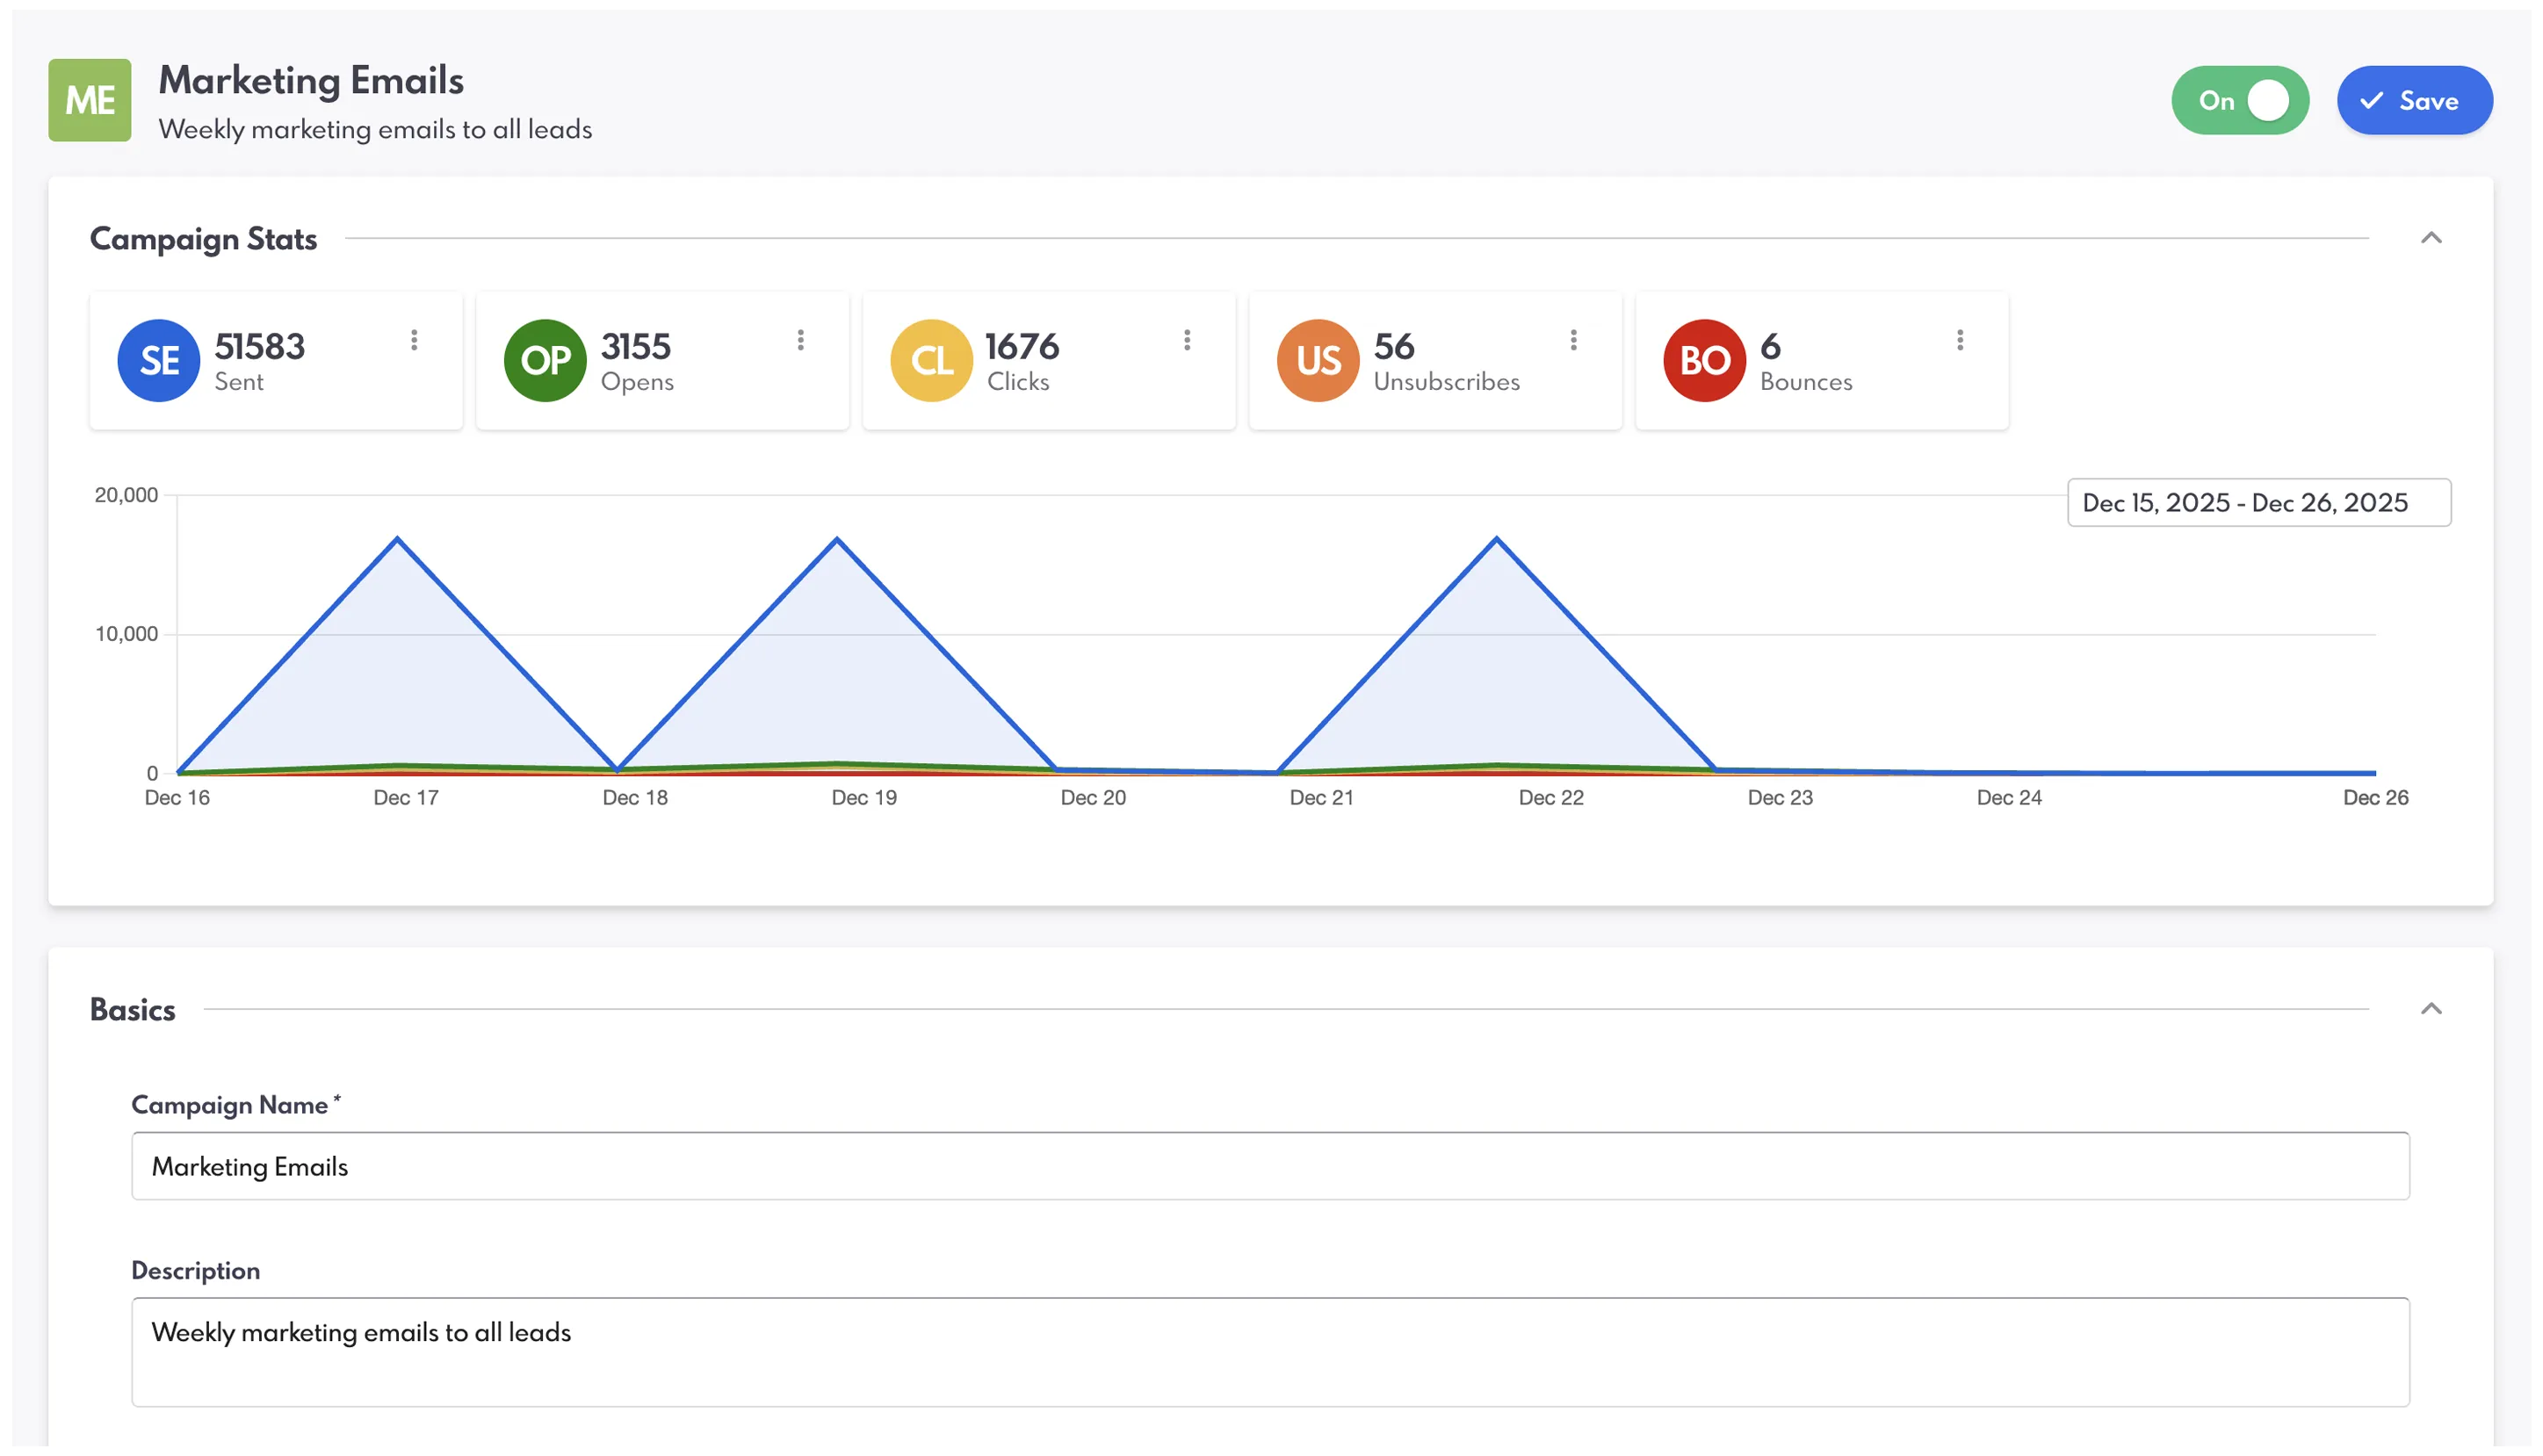Click the Marketing Emails page title
Screen dimensions: 2543x1456
311,80
